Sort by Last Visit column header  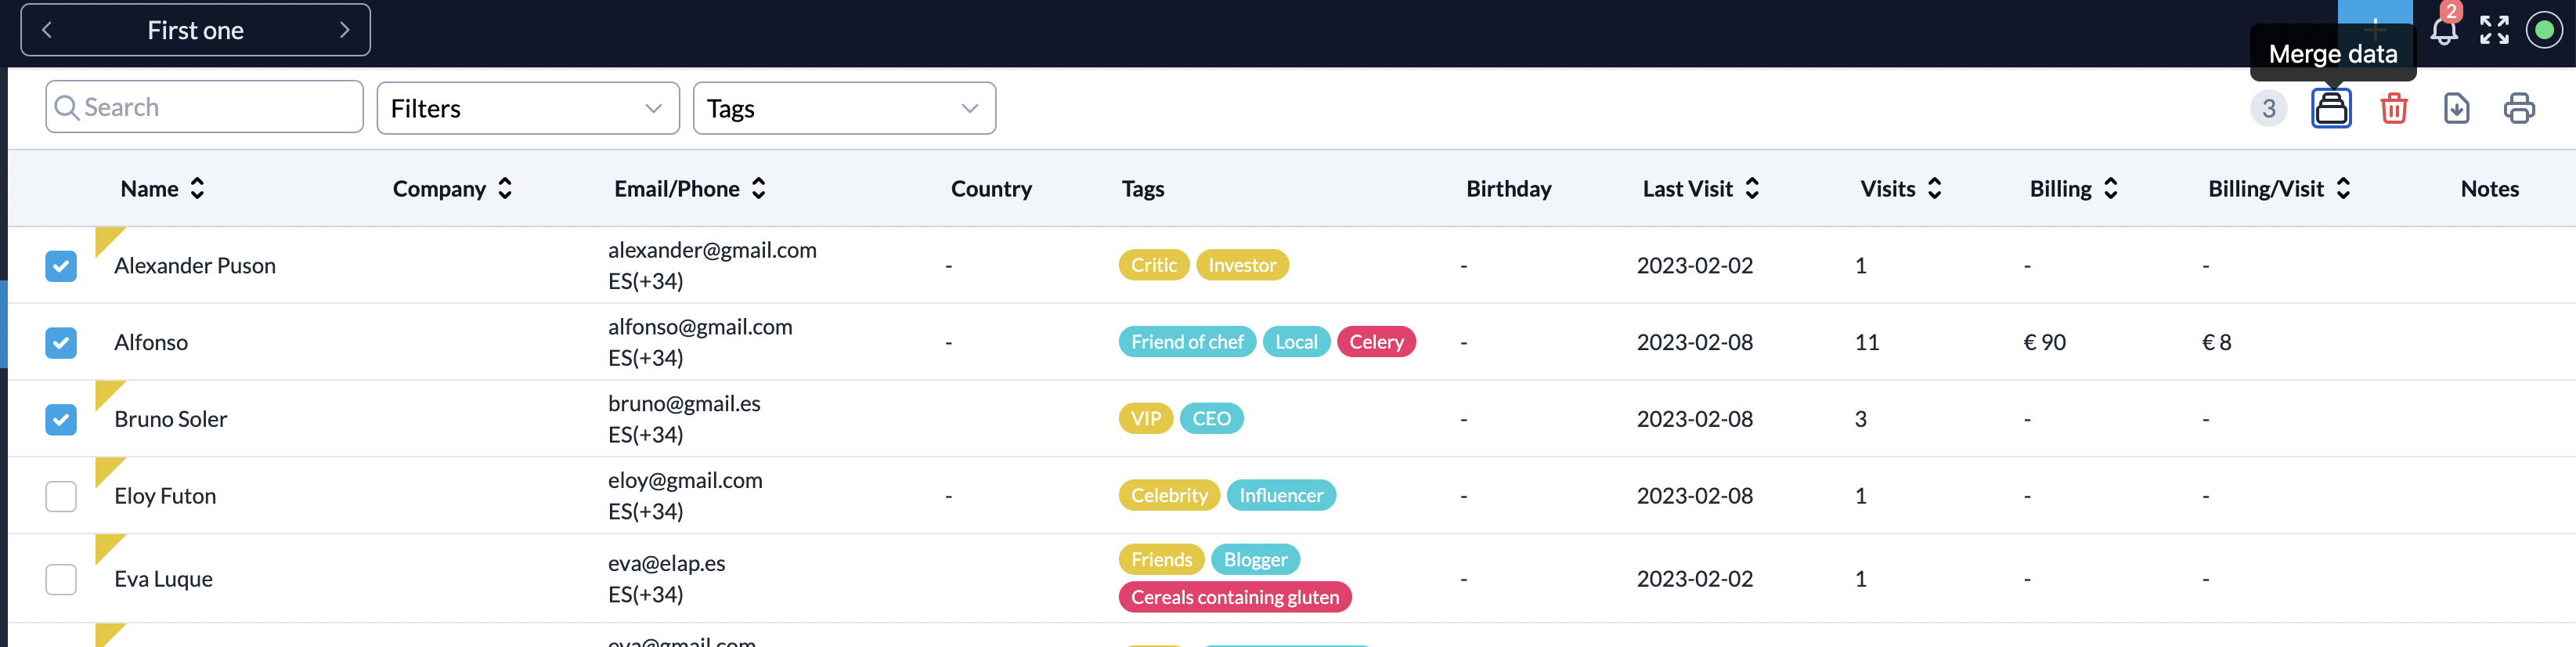coord(1699,189)
